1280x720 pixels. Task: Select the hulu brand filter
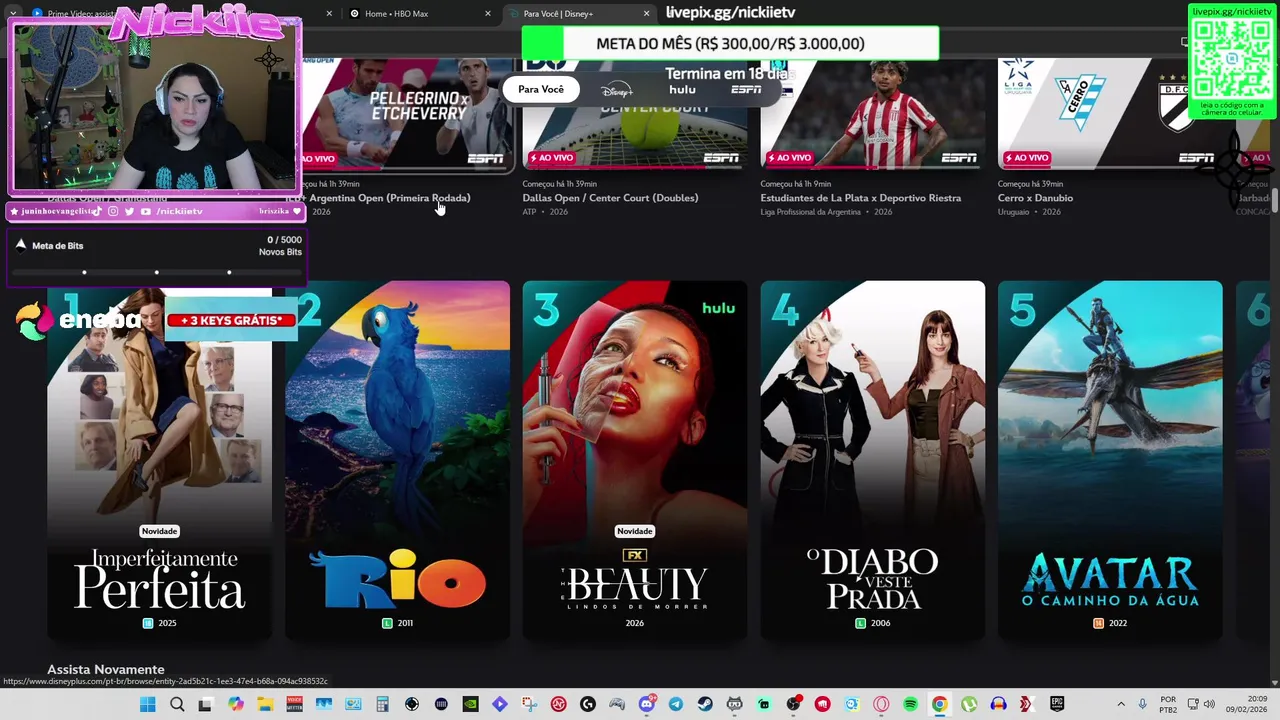(683, 90)
